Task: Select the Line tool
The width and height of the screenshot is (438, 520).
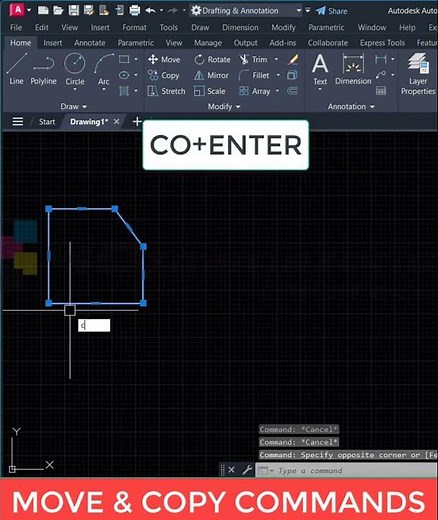Action: 16,69
